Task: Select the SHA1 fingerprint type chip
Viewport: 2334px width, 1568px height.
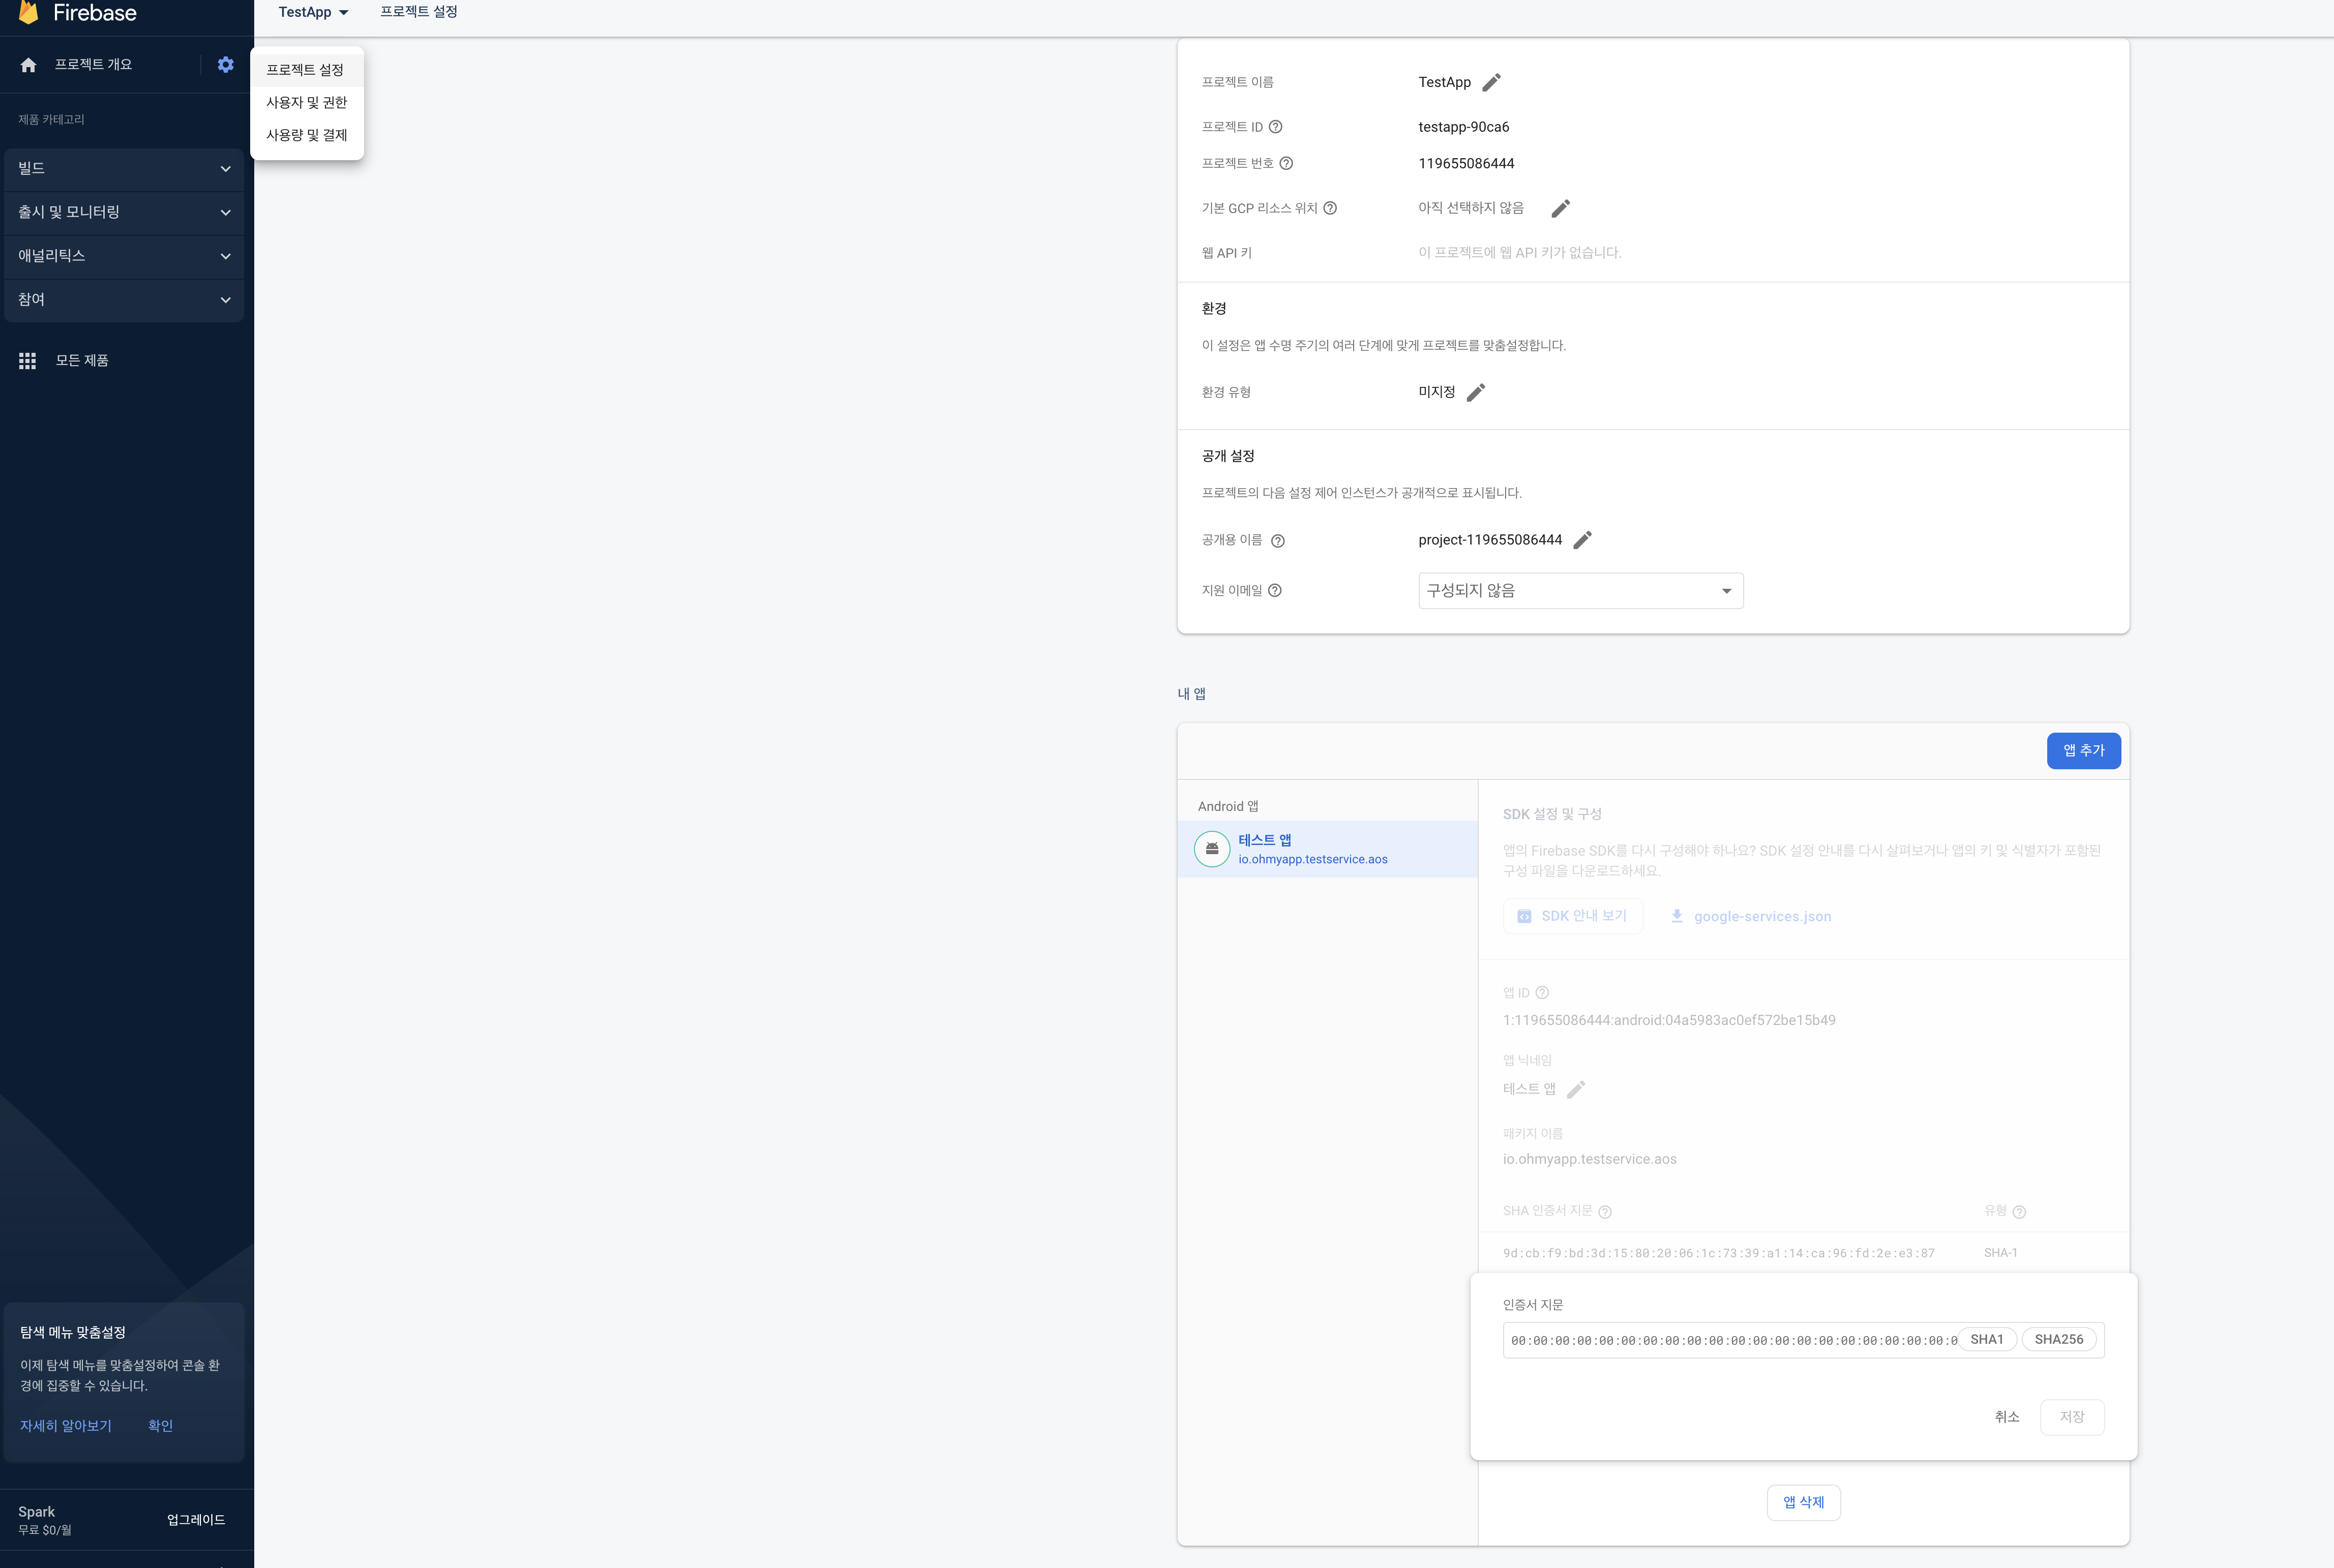Action: click(1986, 1340)
